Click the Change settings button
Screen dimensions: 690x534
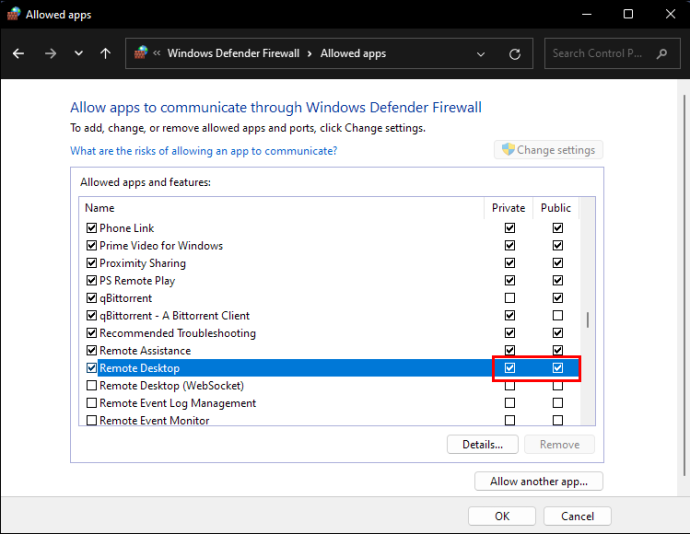(548, 150)
